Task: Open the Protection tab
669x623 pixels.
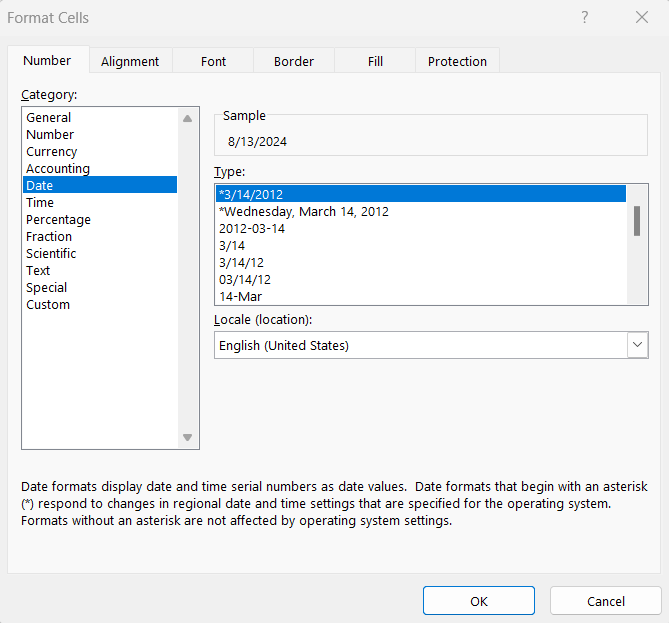Action: coord(457,61)
